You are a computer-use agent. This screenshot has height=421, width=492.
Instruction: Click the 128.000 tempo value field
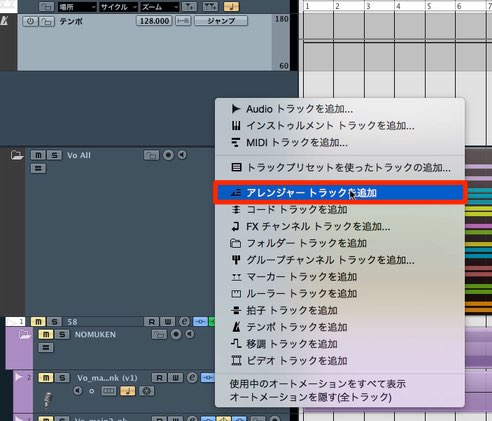[154, 21]
